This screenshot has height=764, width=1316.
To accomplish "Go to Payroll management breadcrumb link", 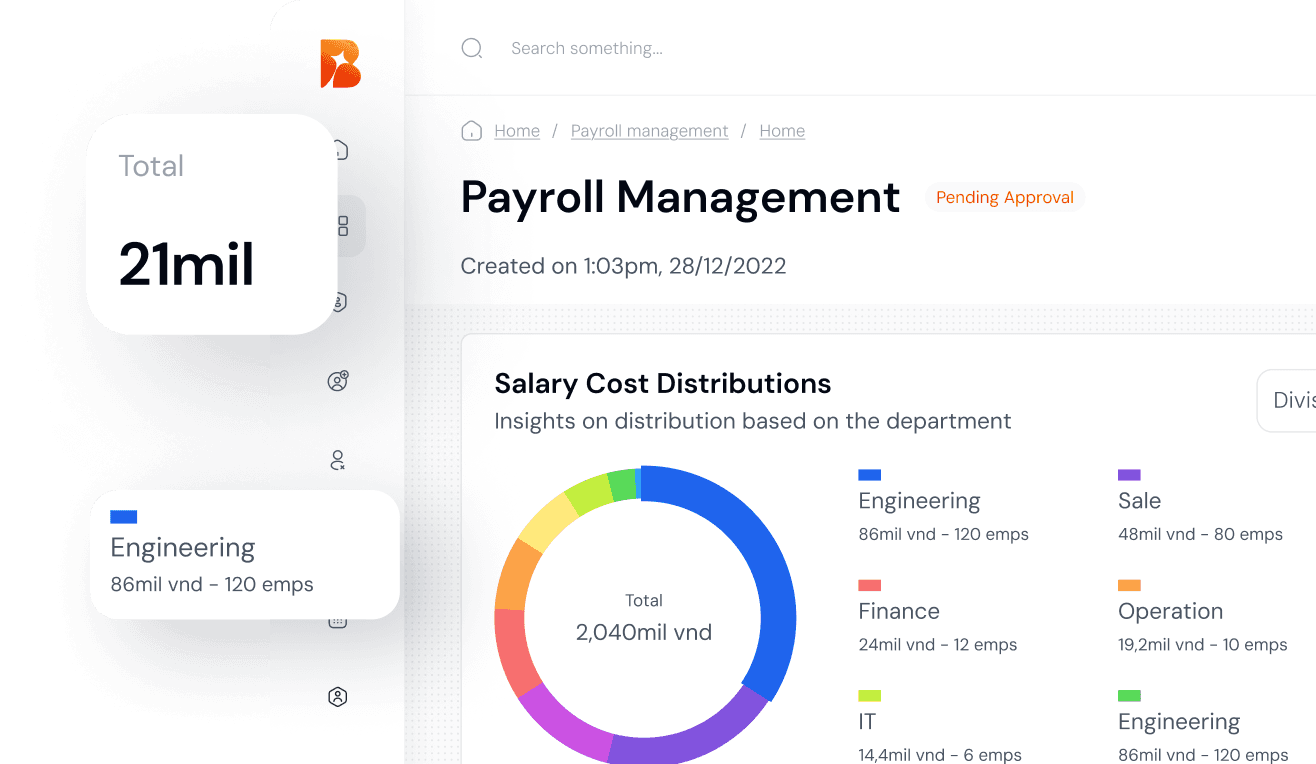I will 649,131.
